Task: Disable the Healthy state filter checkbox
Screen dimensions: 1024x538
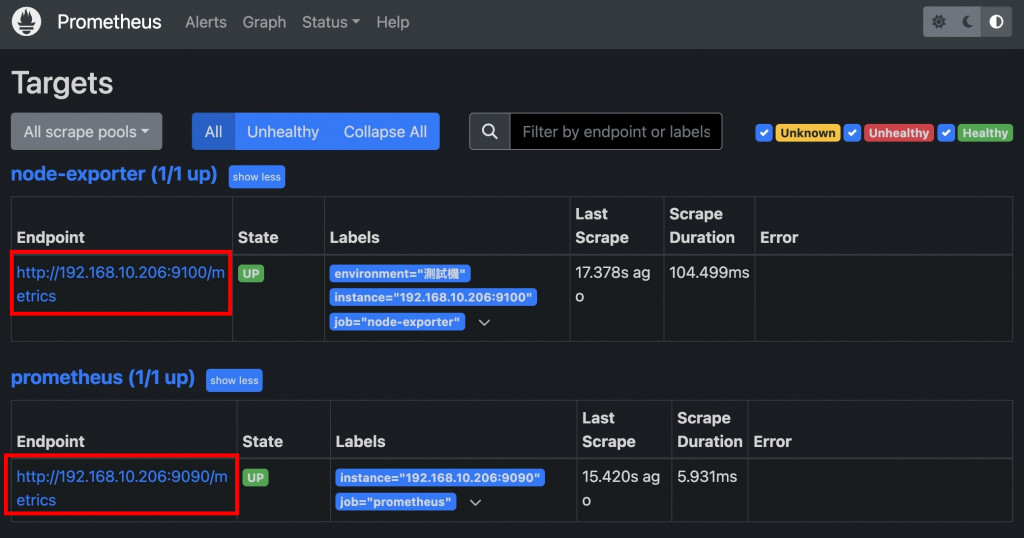Action: pyautogui.click(x=946, y=133)
